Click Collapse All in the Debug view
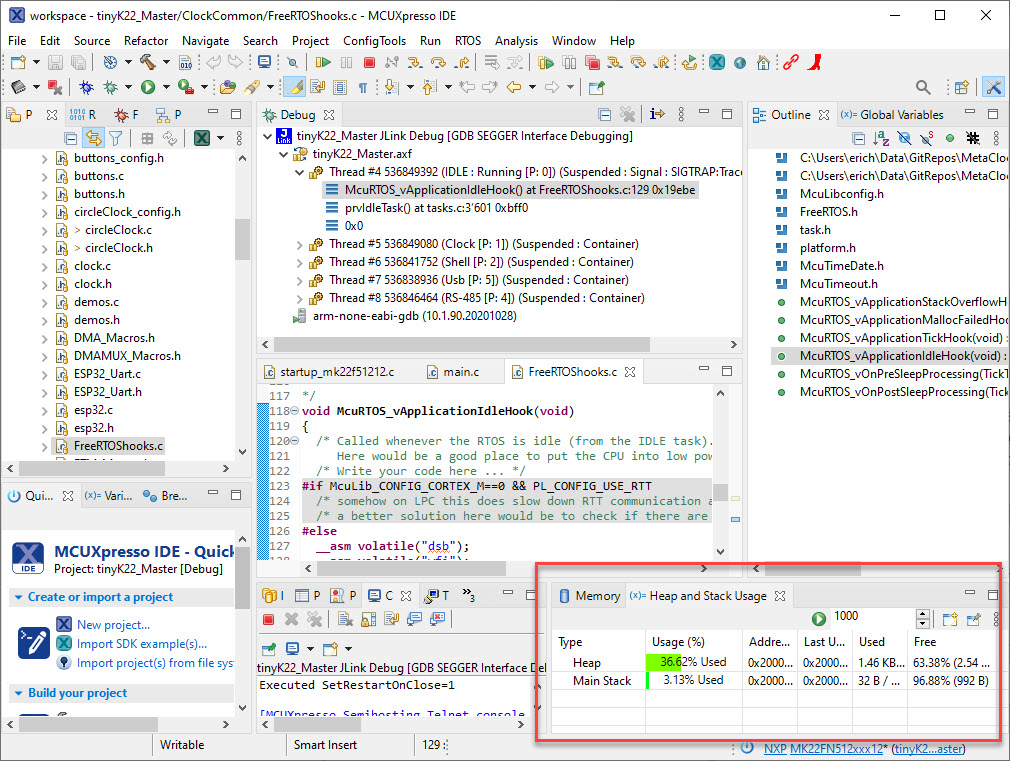The width and height of the screenshot is (1010, 761). [604, 115]
